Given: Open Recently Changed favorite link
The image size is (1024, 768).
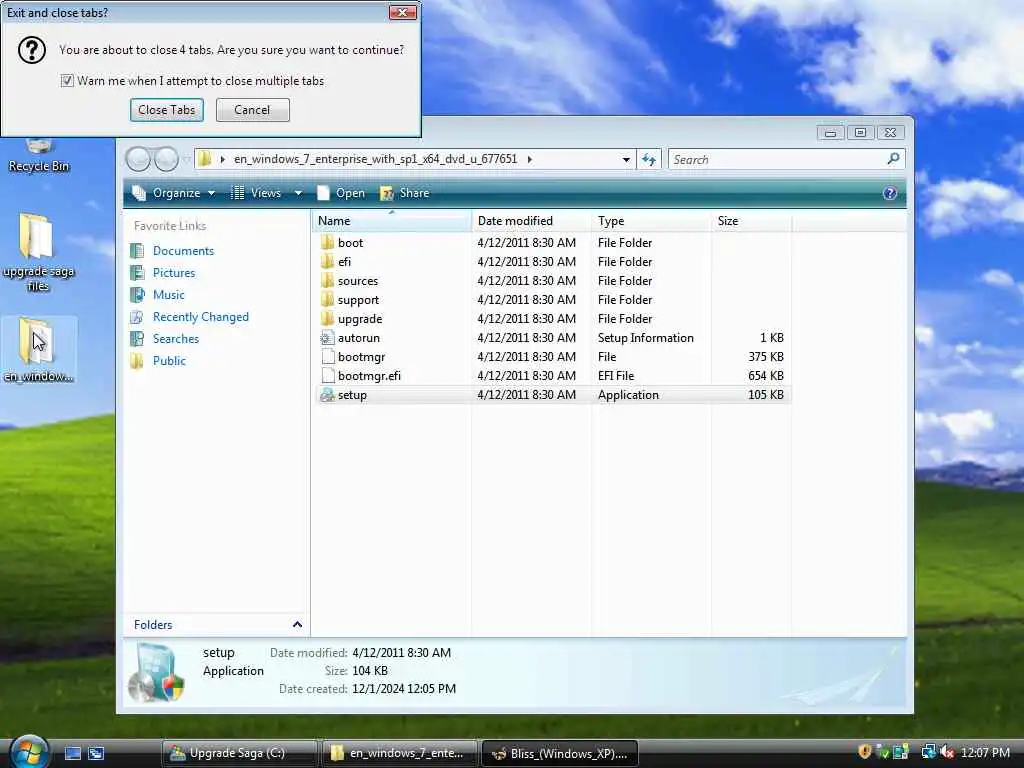Looking at the screenshot, I should pos(200,317).
